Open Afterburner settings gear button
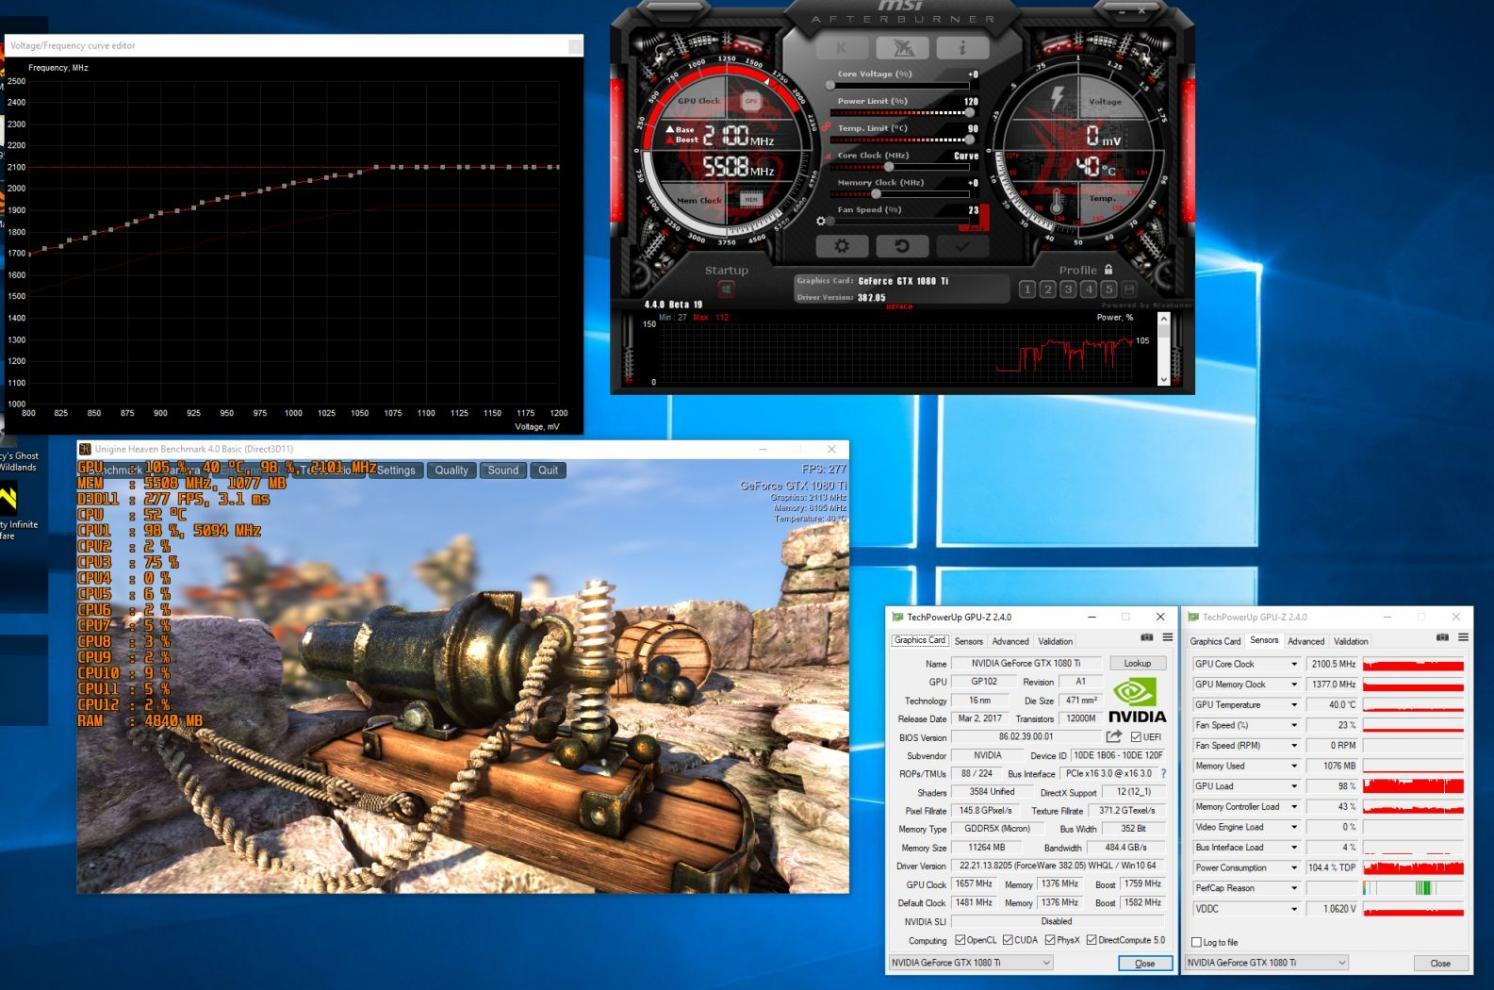1494x990 pixels. pos(842,245)
